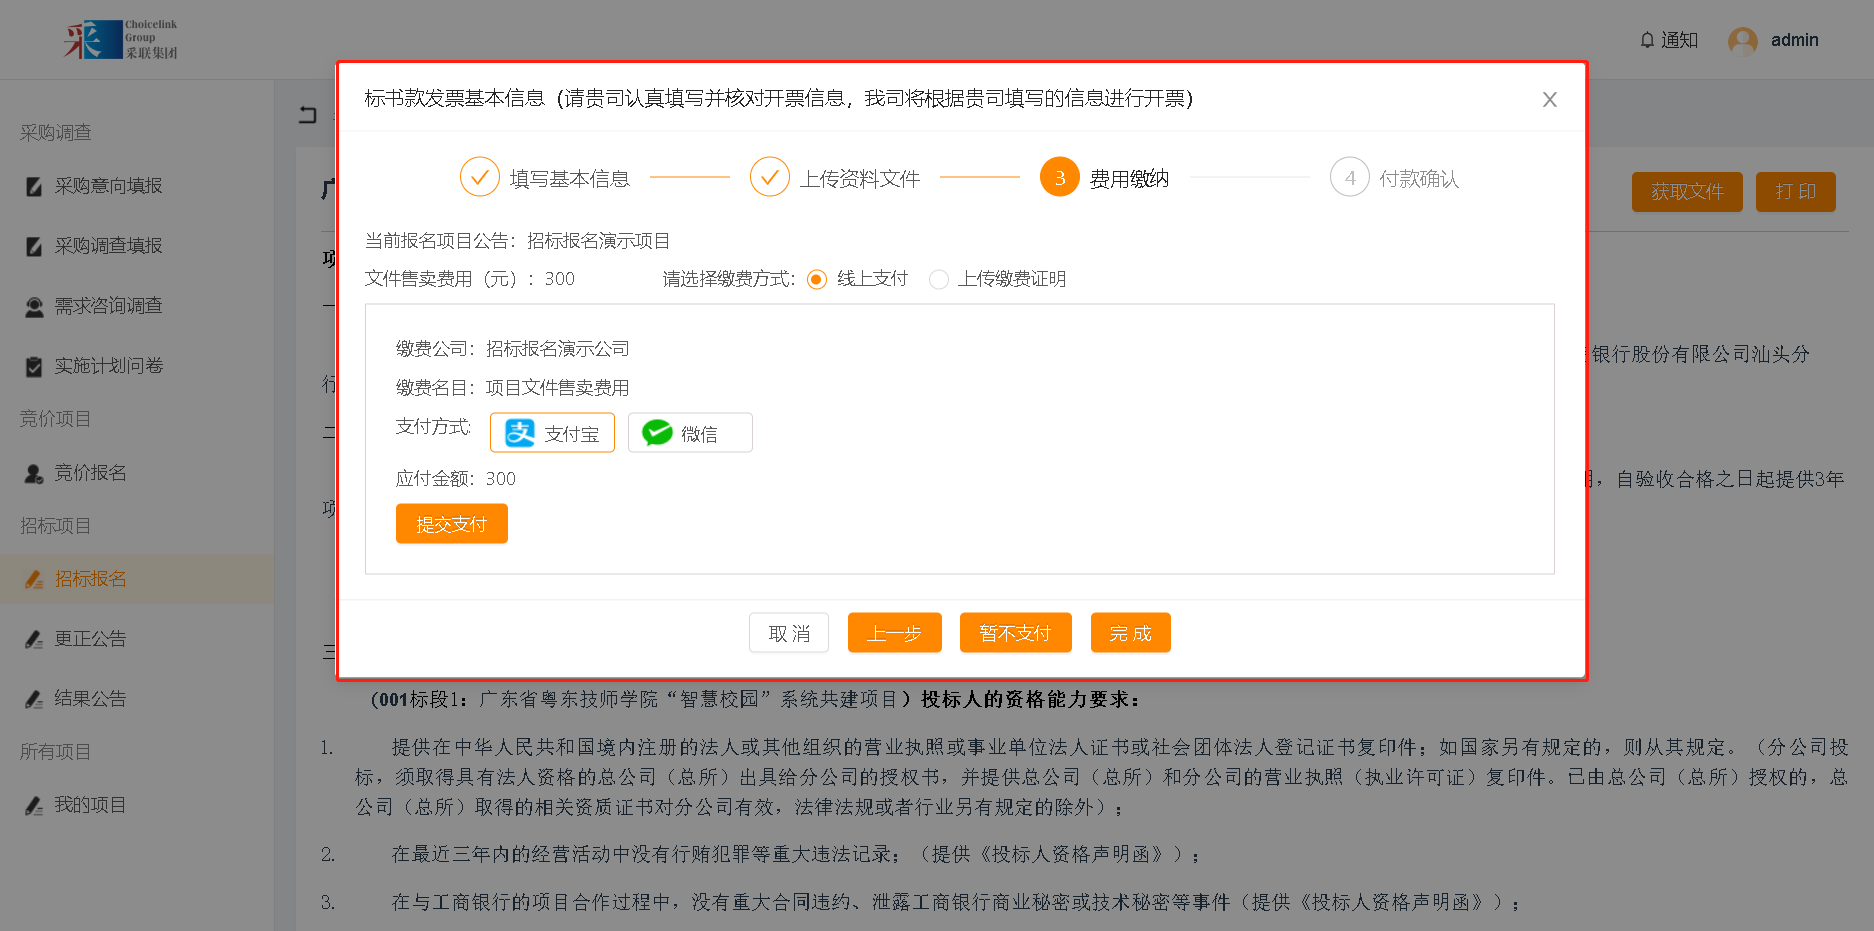Click the 采购意向填报 sidebar icon

34,186
